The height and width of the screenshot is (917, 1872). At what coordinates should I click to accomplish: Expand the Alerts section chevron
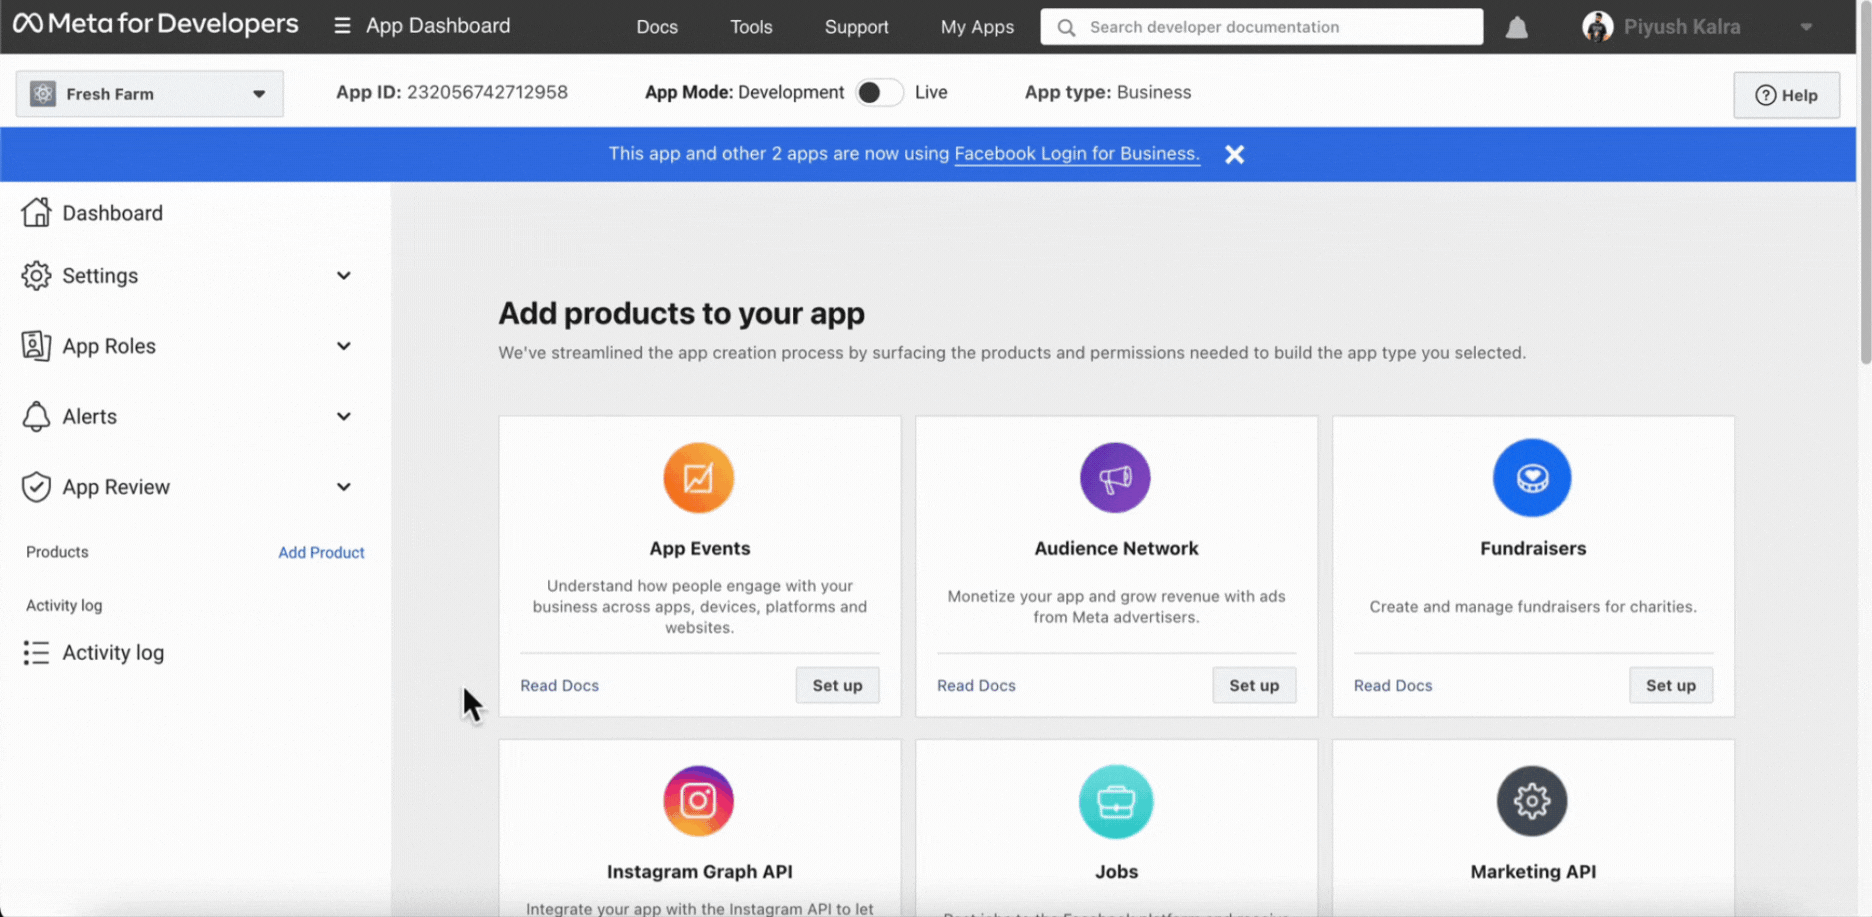pos(343,416)
